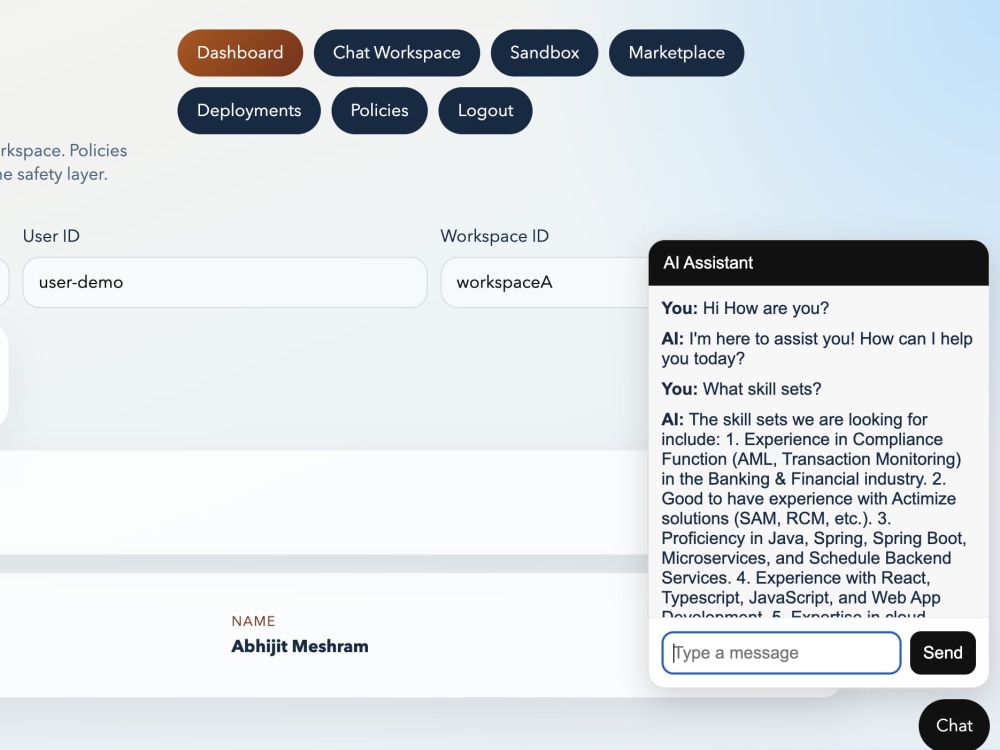Click the AI reply "I'm here to assist you!"
Screen dimensions: 1000x750
point(817,348)
